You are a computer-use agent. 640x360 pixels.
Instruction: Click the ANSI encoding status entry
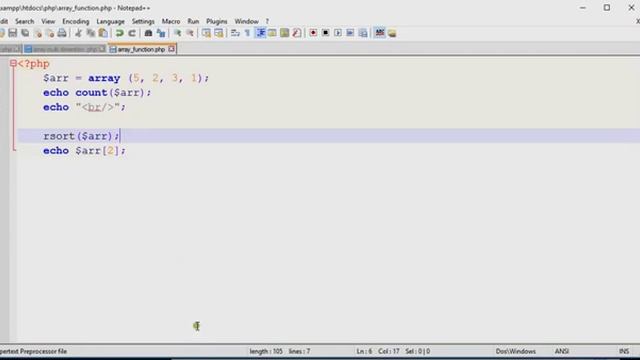coord(562,351)
